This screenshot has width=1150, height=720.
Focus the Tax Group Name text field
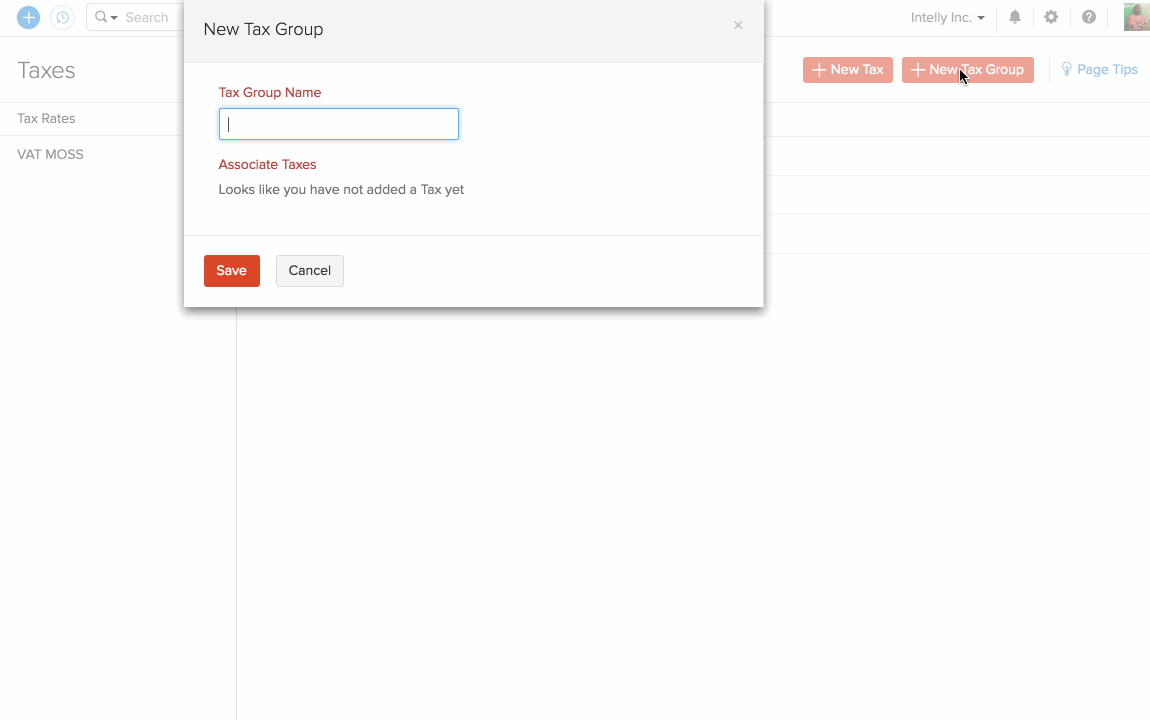(338, 124)
